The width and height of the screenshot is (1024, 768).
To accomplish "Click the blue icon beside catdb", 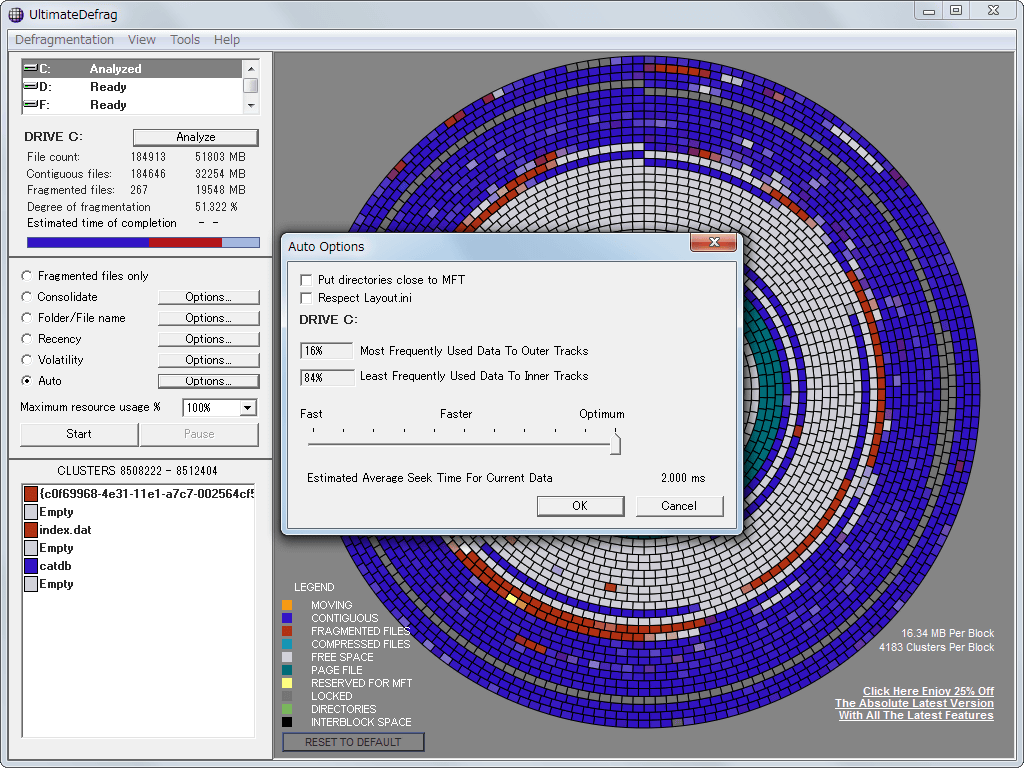I will coord(31,566).
